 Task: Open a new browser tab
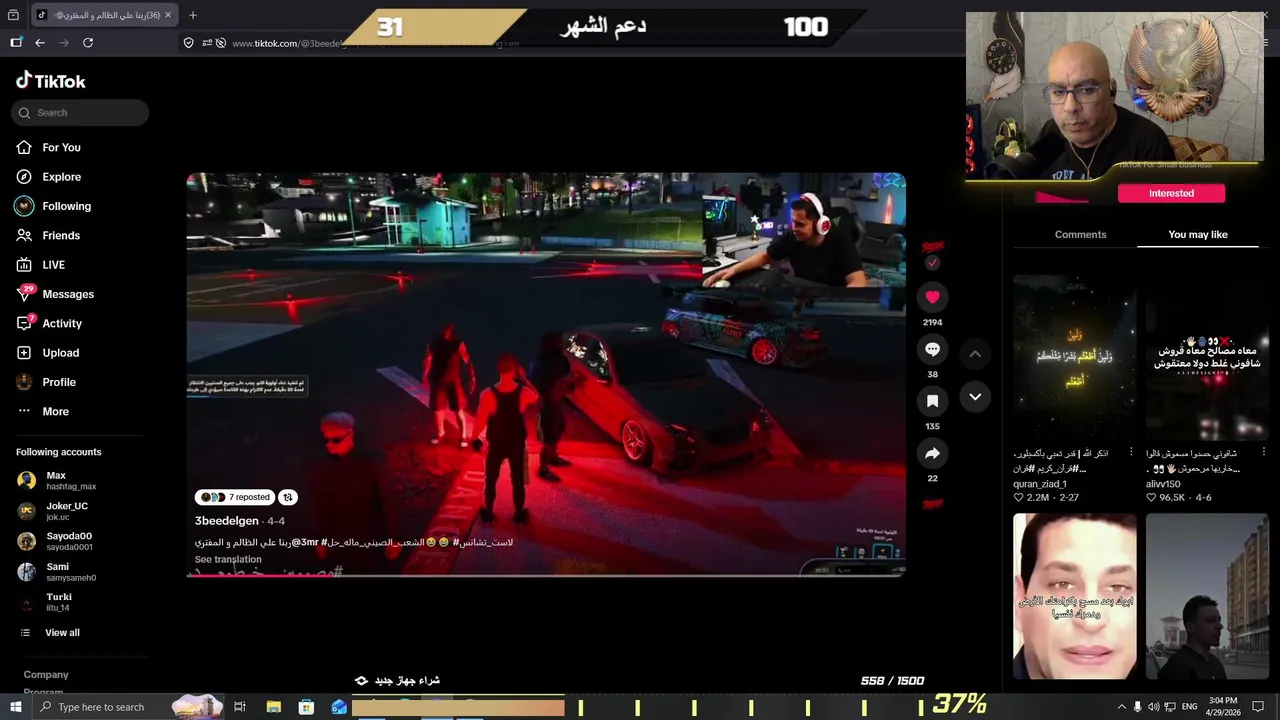(x=193, y=15)
